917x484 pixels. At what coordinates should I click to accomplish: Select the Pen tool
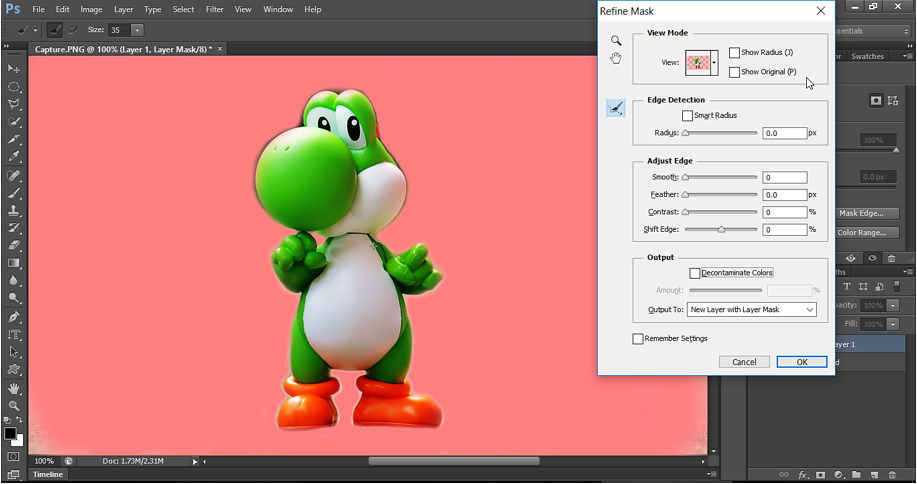click(13, 317)
